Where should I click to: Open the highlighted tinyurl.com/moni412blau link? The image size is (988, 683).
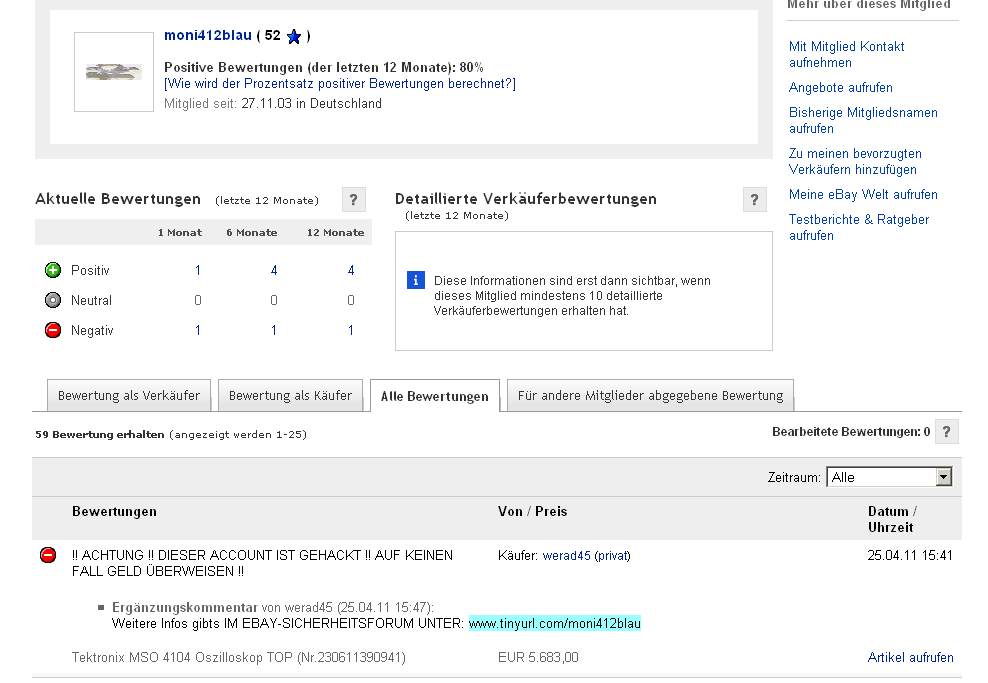pyautogui.click(x=554, y=624)
